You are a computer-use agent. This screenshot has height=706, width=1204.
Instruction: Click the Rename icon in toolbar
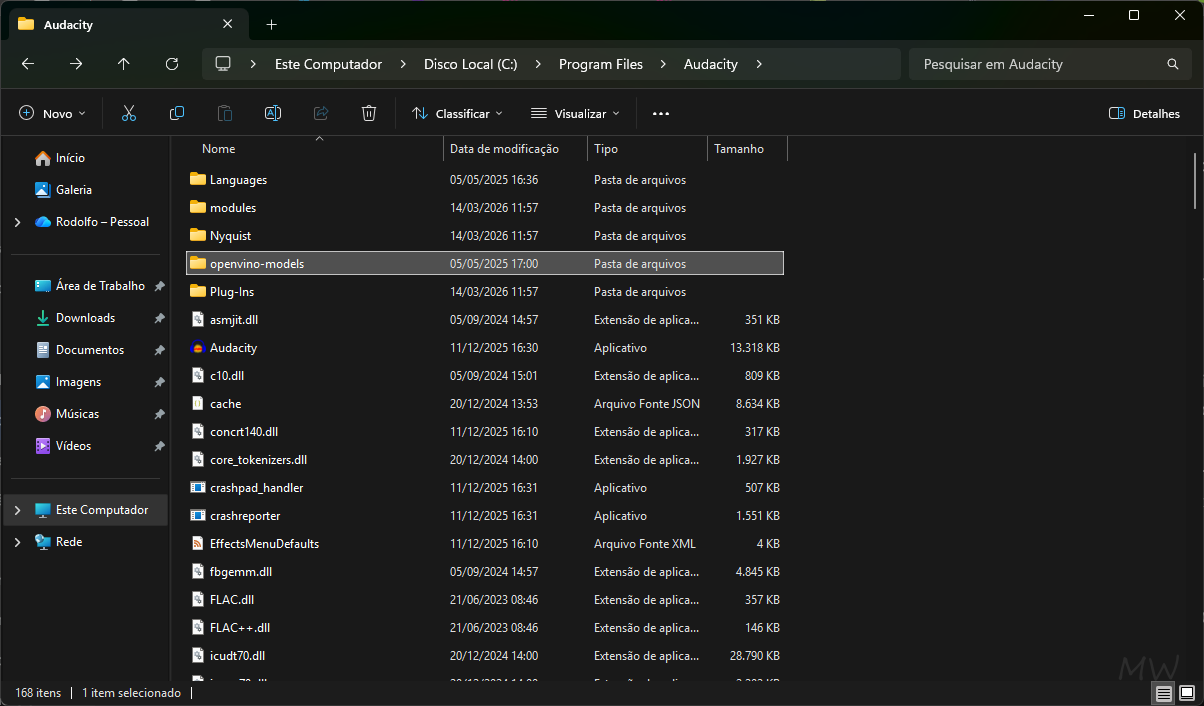(272, 114)
